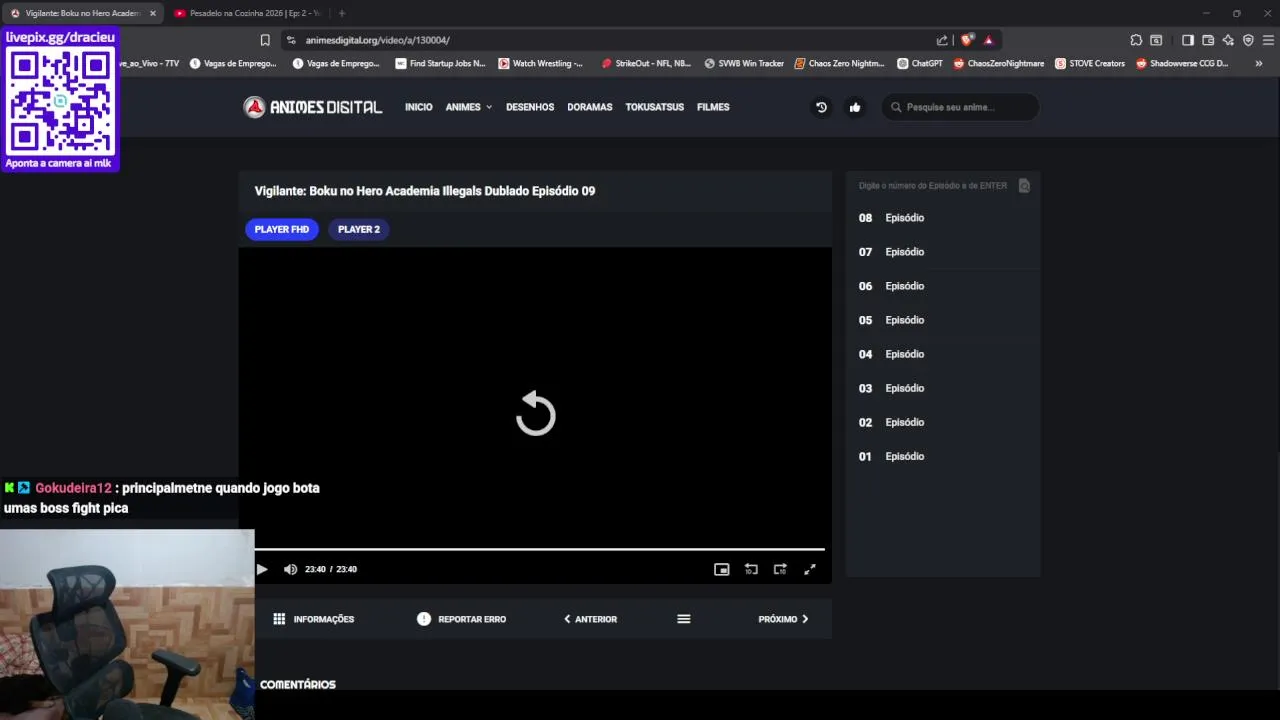
Task: Open the Find Startup Jobs bookmark
Action: click(440, 63)
